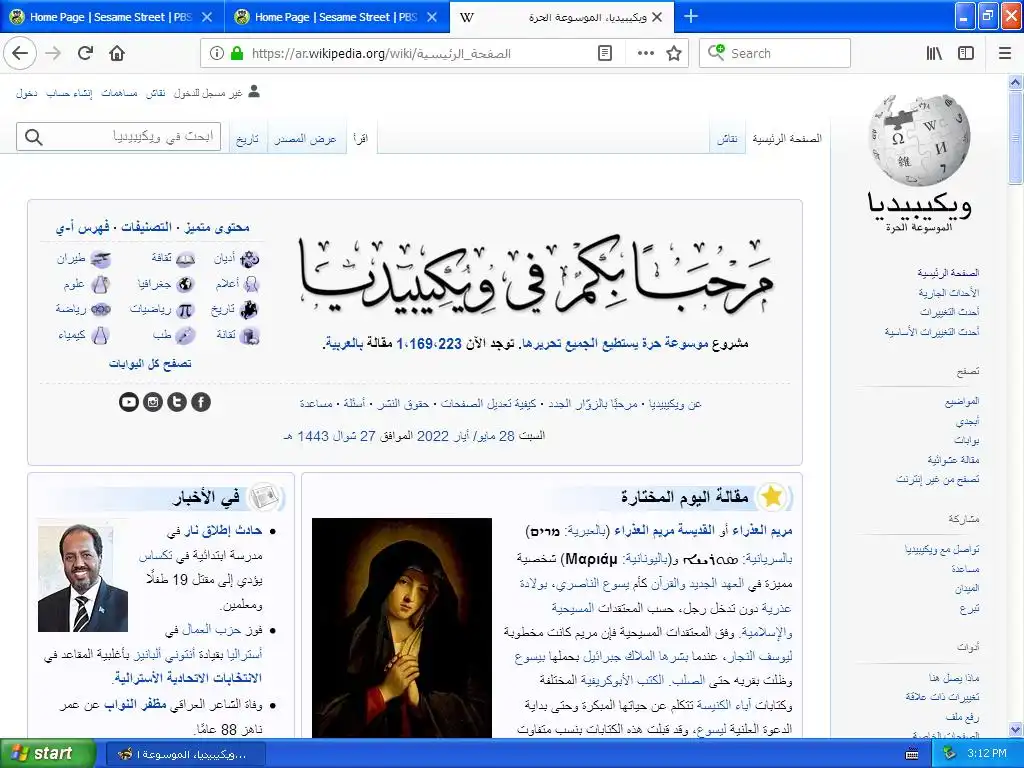This screenshot has height=768, width=1024.
Task: Open 'الأحداث الجارية' current events in sidebar
Action: 949,293
